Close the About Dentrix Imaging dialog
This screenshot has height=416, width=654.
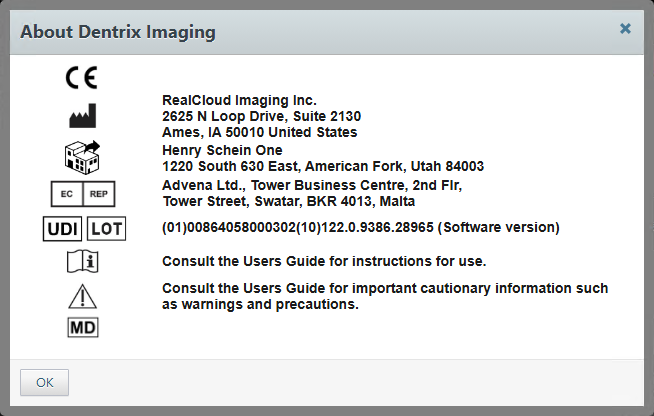625,29
